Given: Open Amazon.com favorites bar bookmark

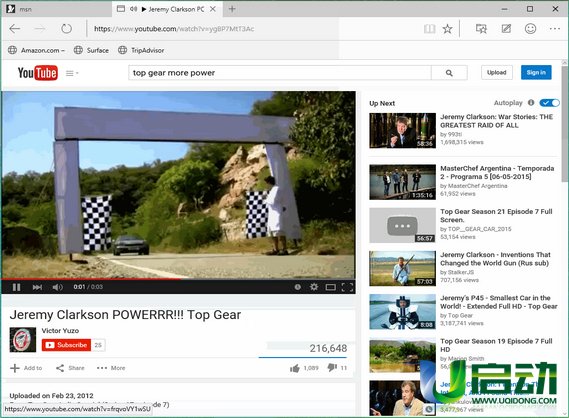Looking at the screenshot, I should [x=36, y=50].
